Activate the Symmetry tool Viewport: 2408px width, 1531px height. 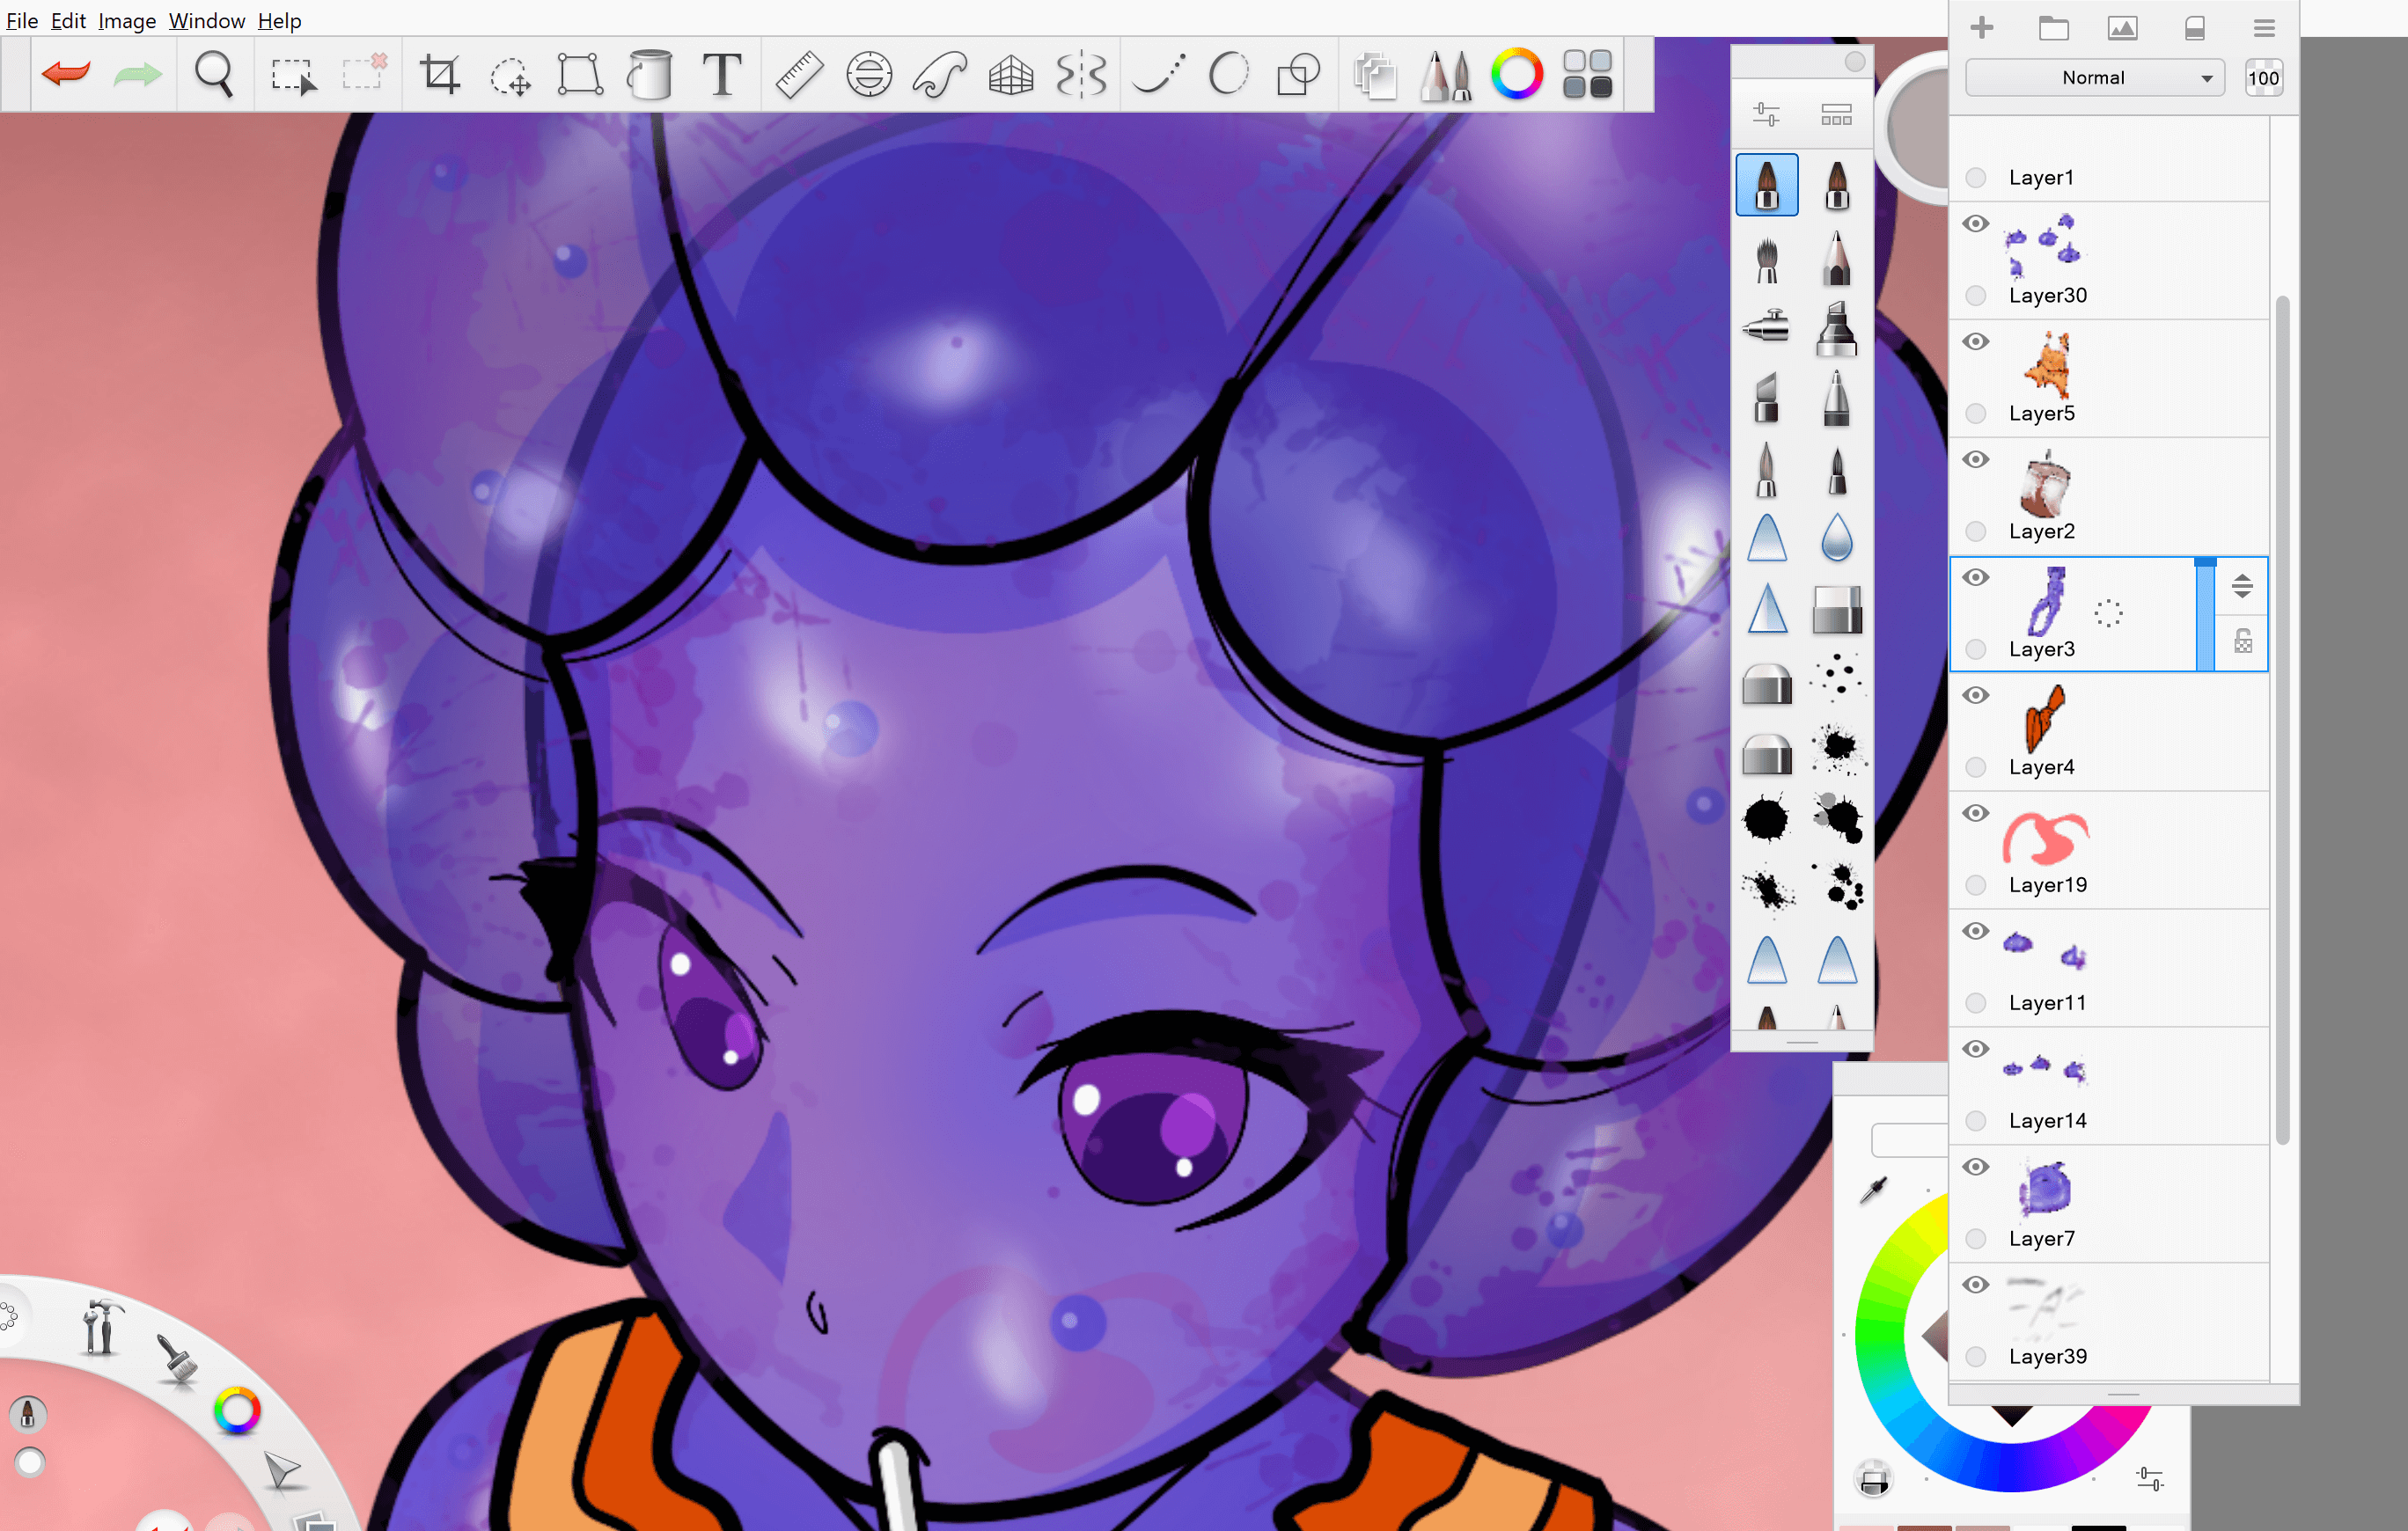1081,75
